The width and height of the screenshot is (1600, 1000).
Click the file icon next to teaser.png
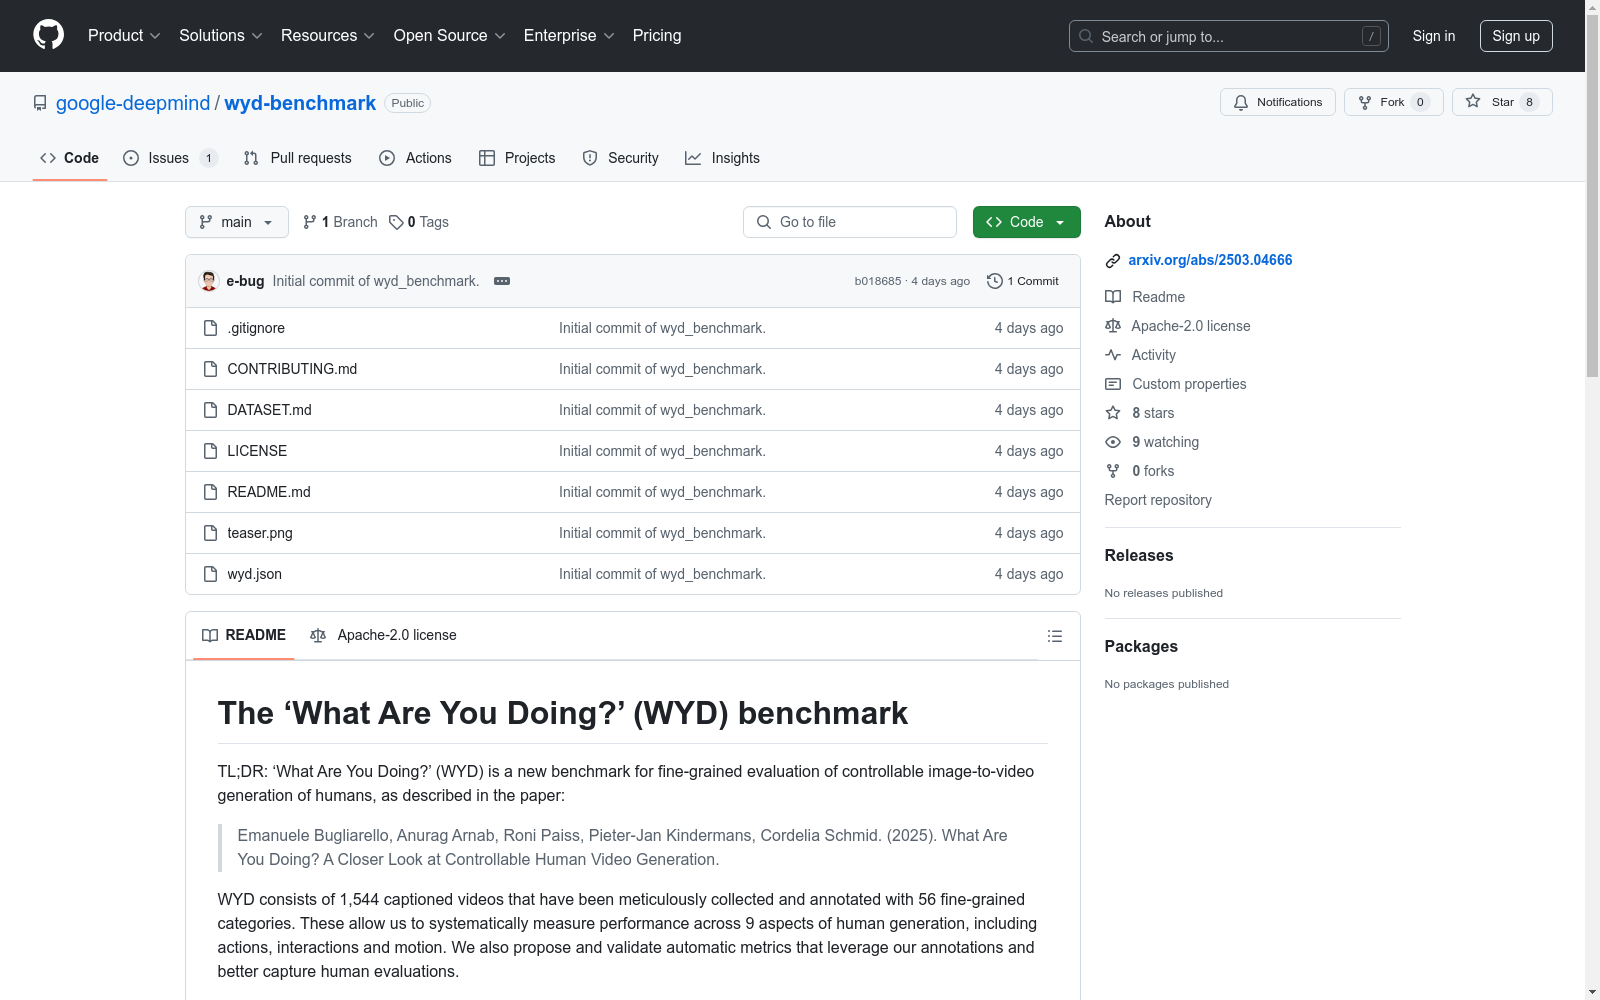pos(210,533)
